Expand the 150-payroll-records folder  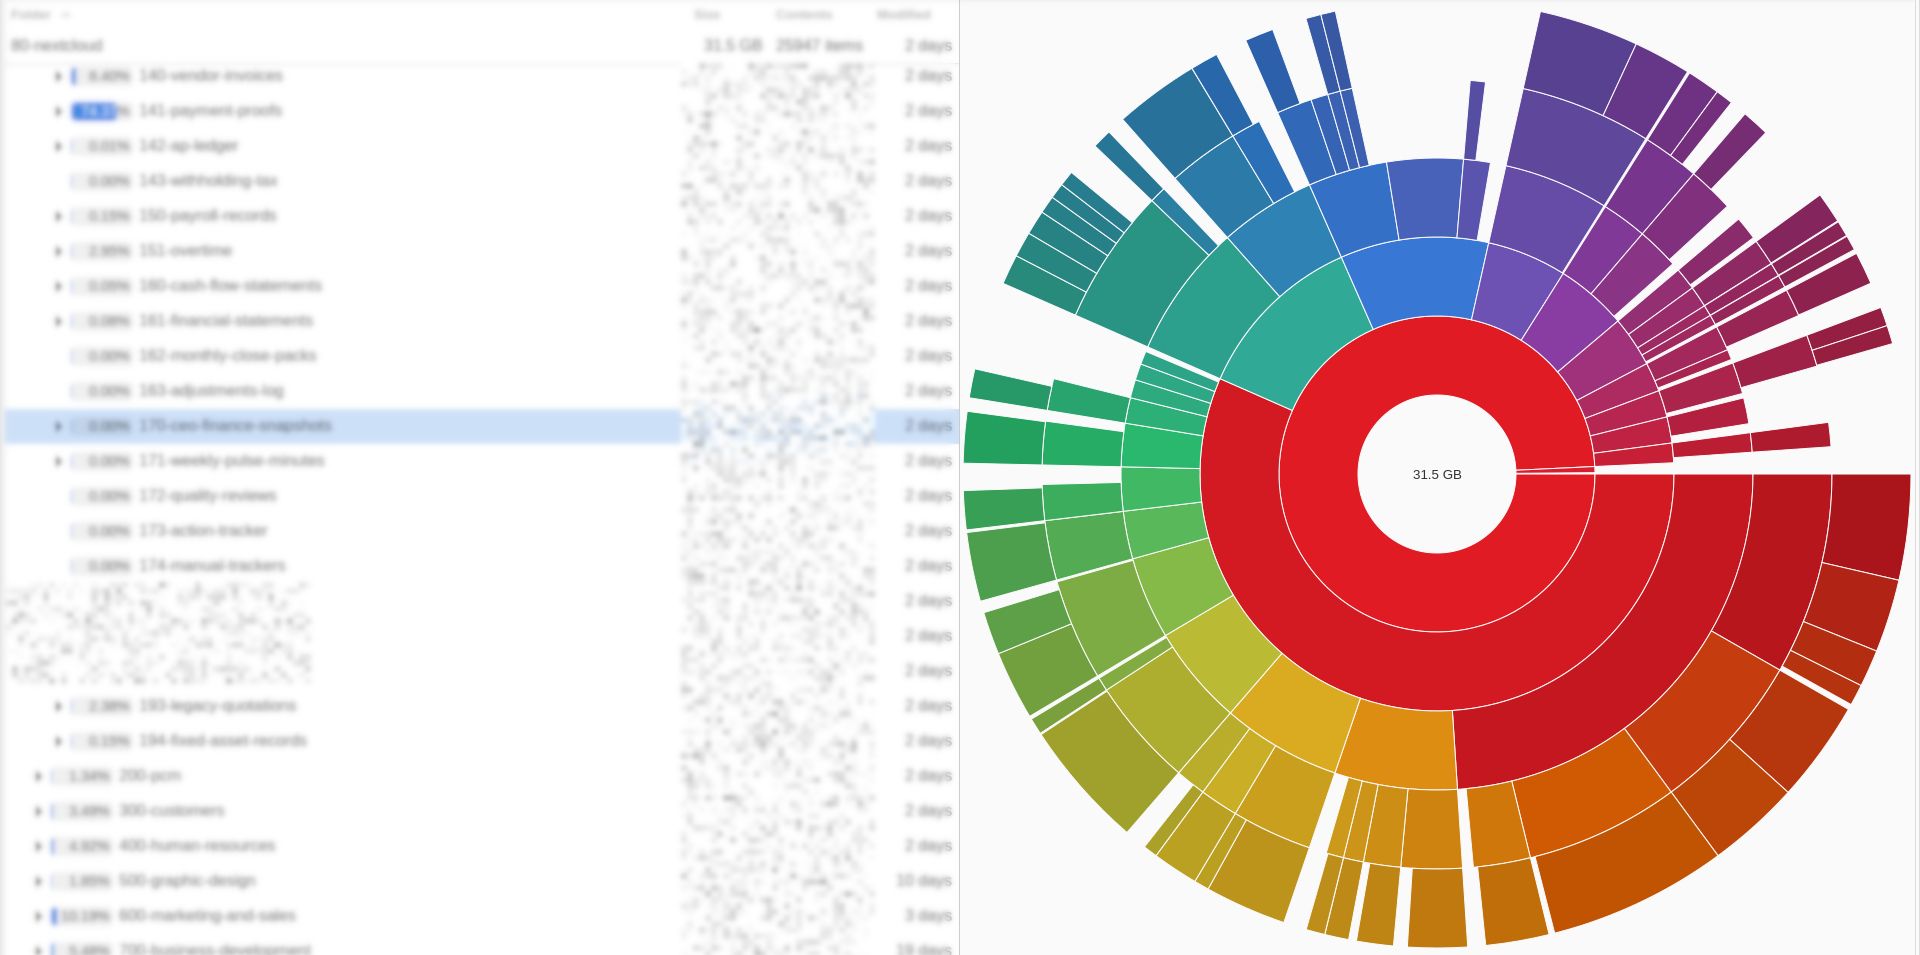pyautogui.click(x=58, y=216)
